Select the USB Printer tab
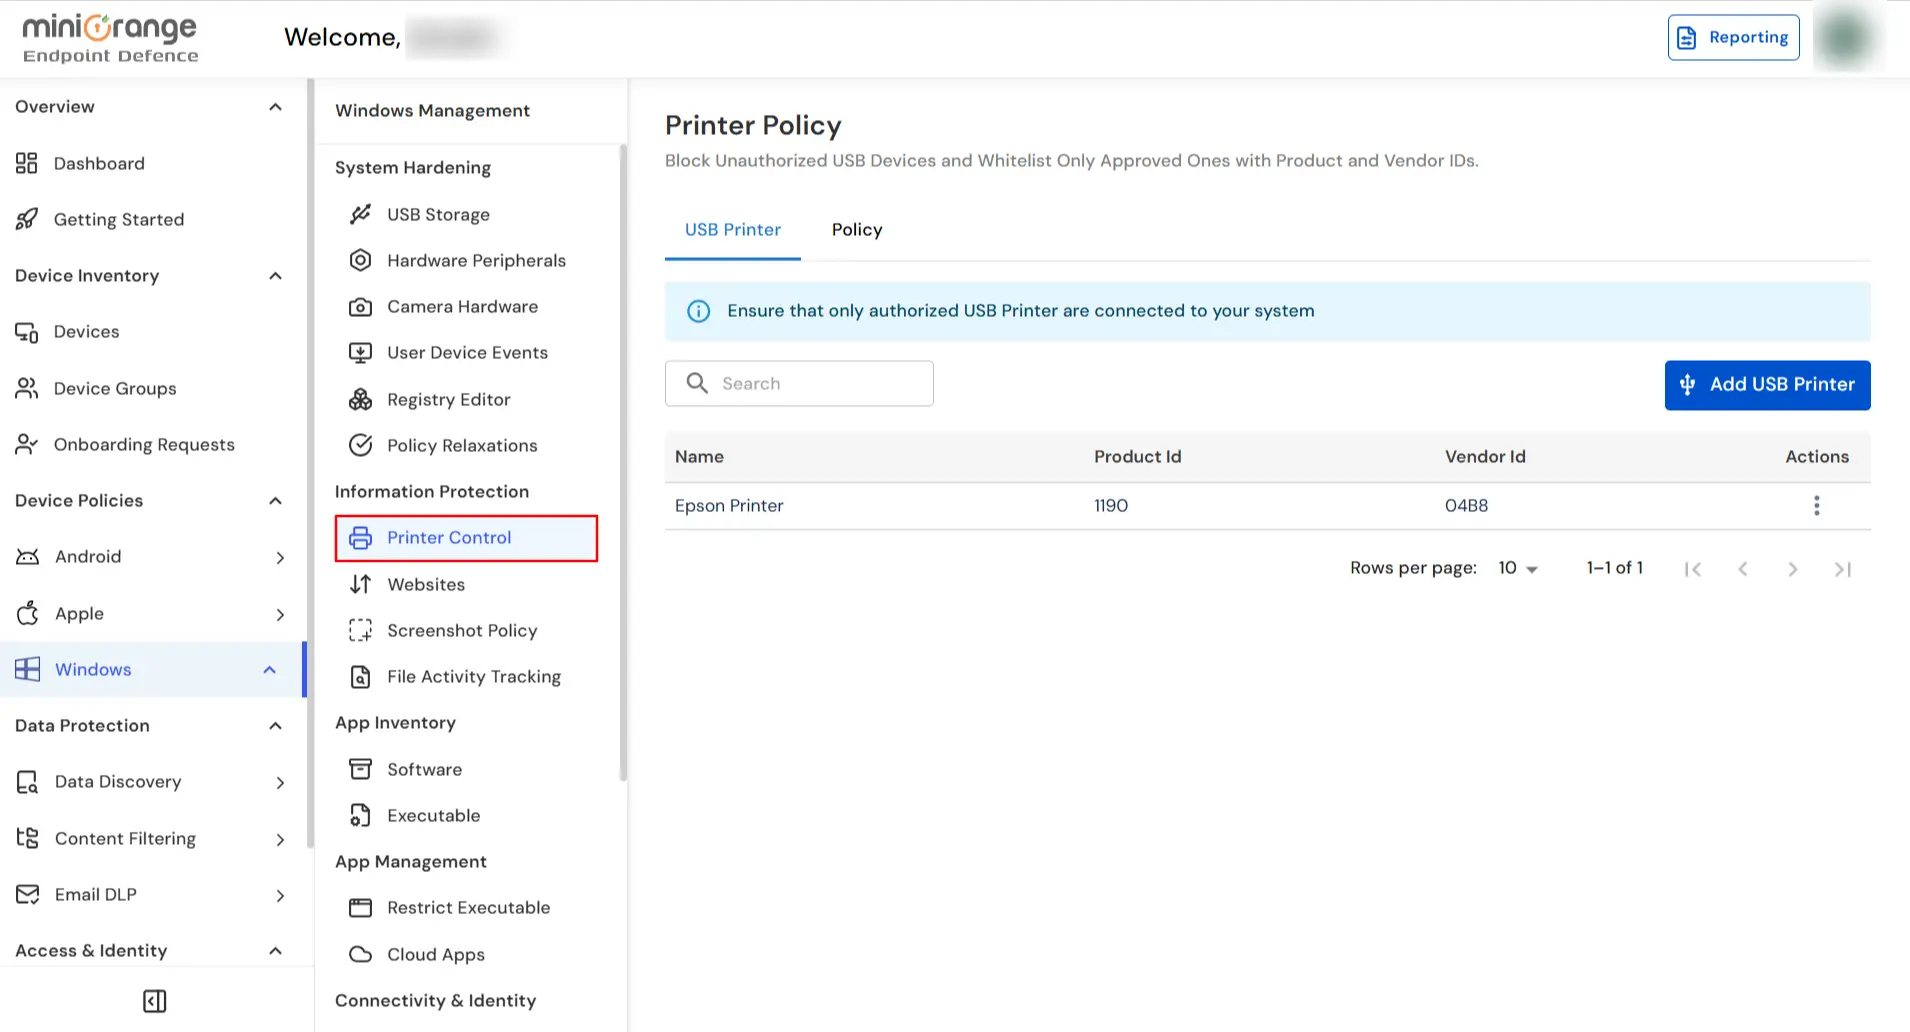 click(732, 230)
